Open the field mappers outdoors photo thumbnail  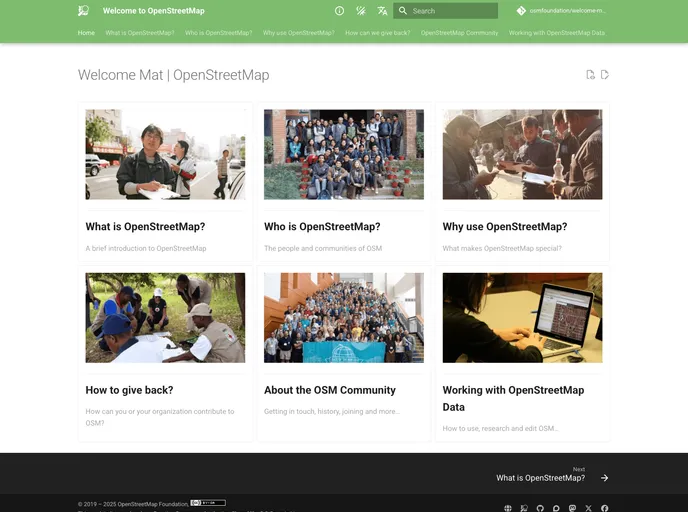point(165,318)
